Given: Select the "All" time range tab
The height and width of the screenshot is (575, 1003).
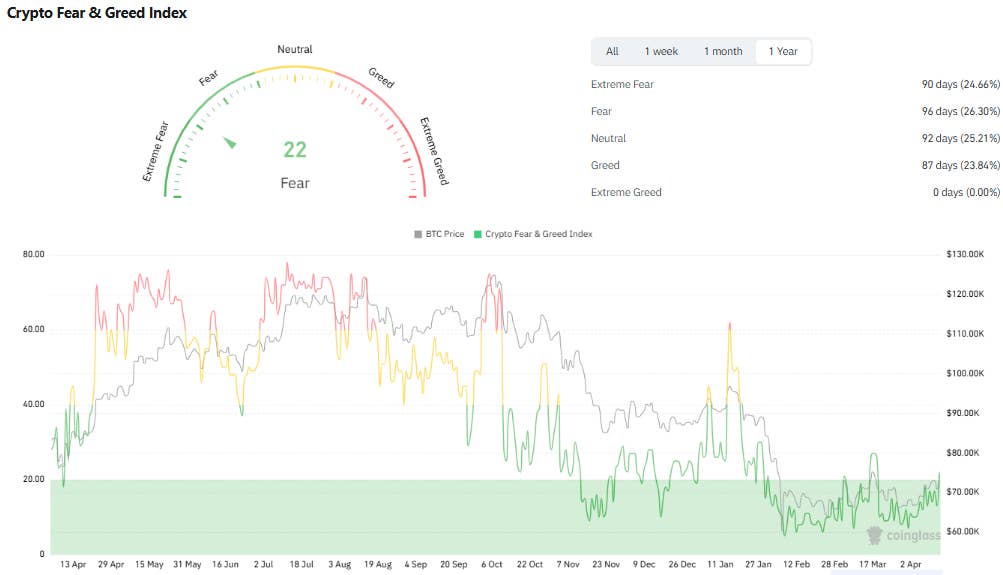Looking at the screenshot, I should [612, 51].
